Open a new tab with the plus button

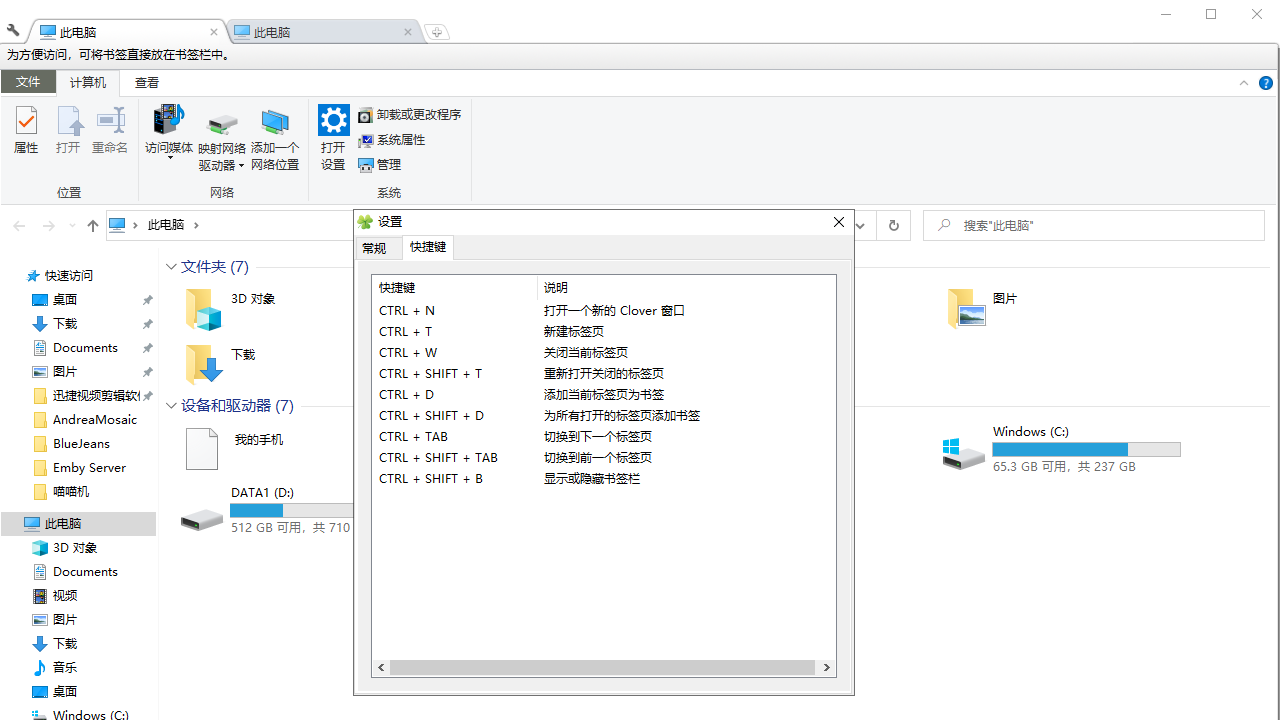tap(437, 31)
